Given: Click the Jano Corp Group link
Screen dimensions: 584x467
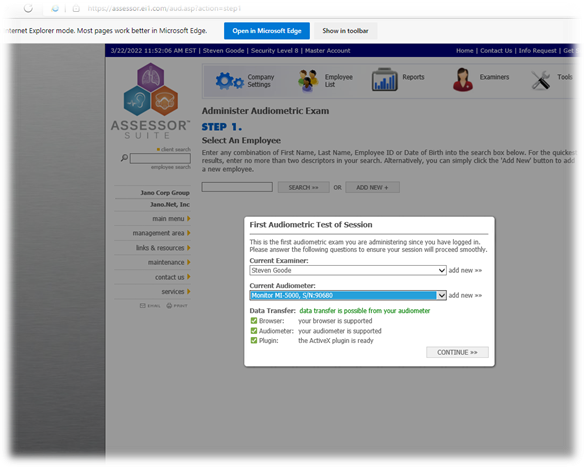Looking at the screenshot, I should [x=165, y=193].
